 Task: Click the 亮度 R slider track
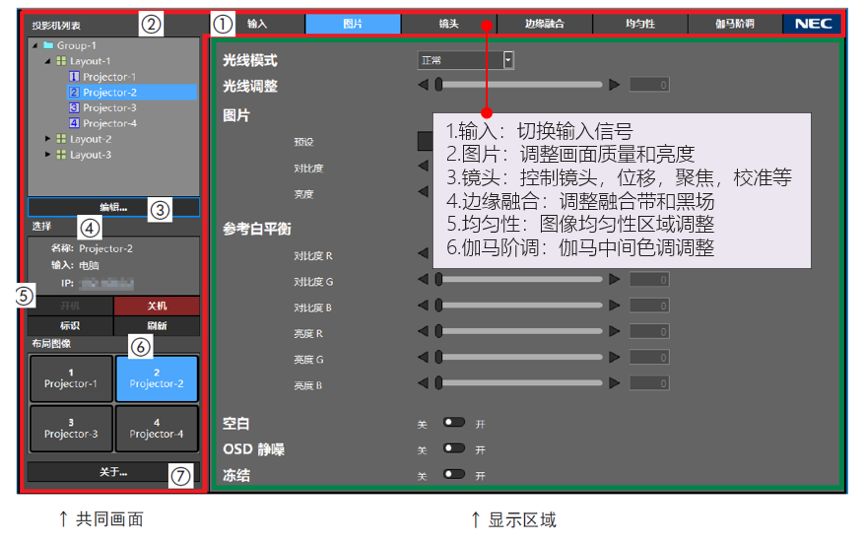pyautogui.click(x=519, y=332)
